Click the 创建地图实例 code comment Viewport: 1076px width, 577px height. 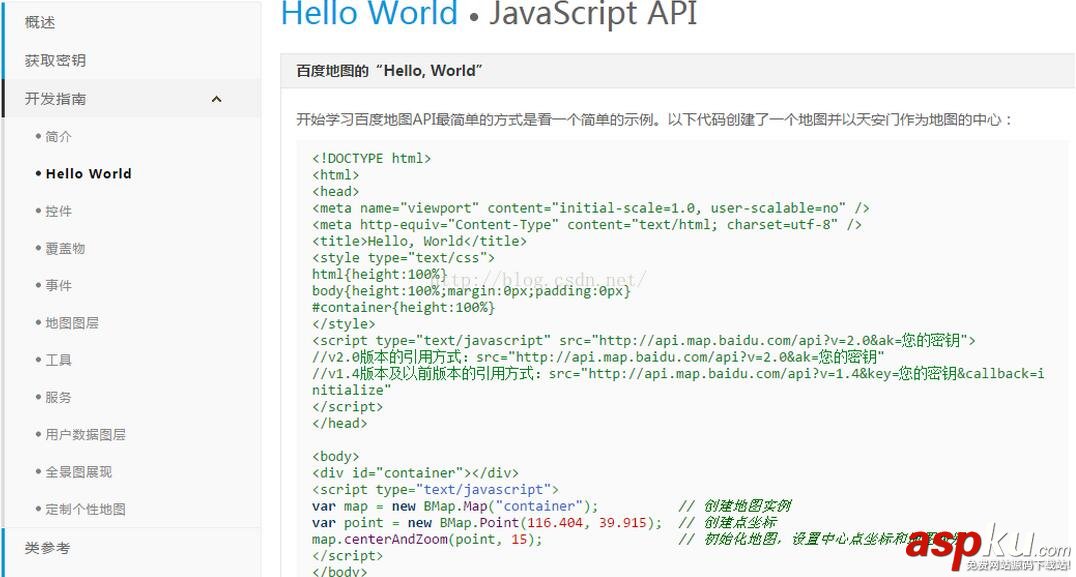(x=735, y=506)
